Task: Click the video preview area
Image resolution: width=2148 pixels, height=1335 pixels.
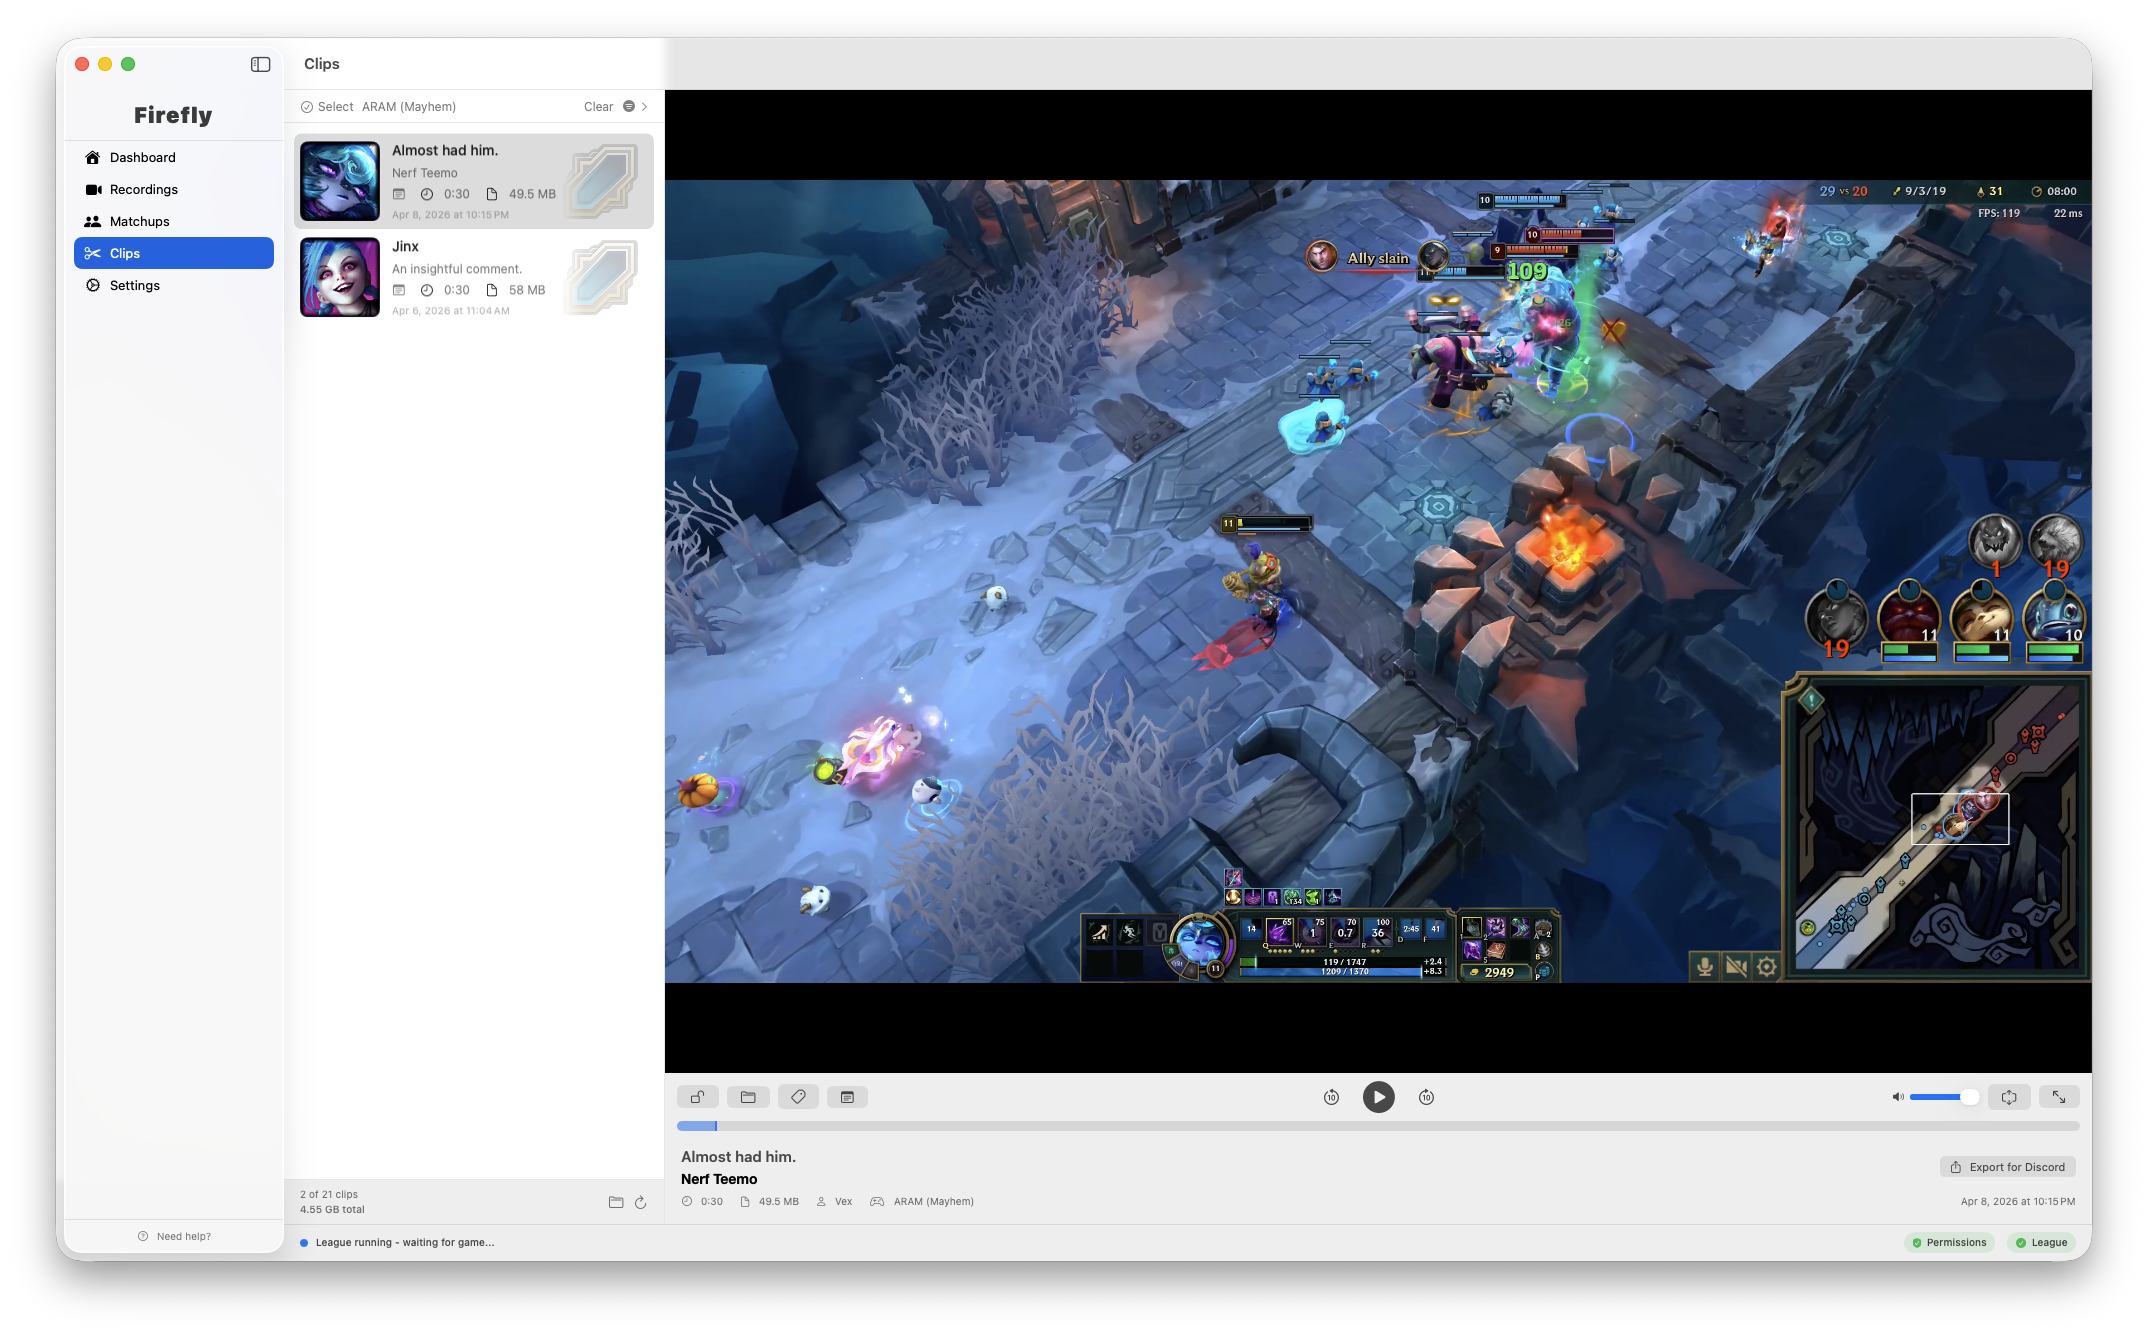Action: (1378, 581)
